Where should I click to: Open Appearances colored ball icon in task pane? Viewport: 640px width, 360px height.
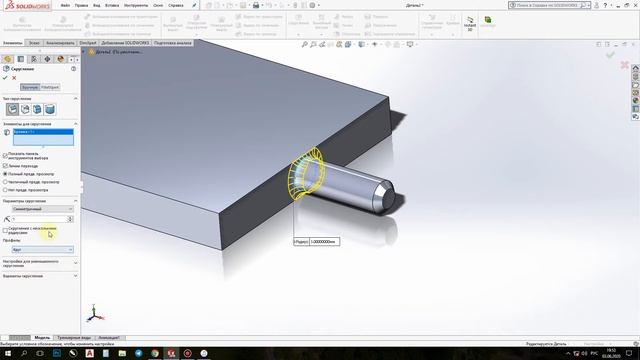[x=636, y=100]
